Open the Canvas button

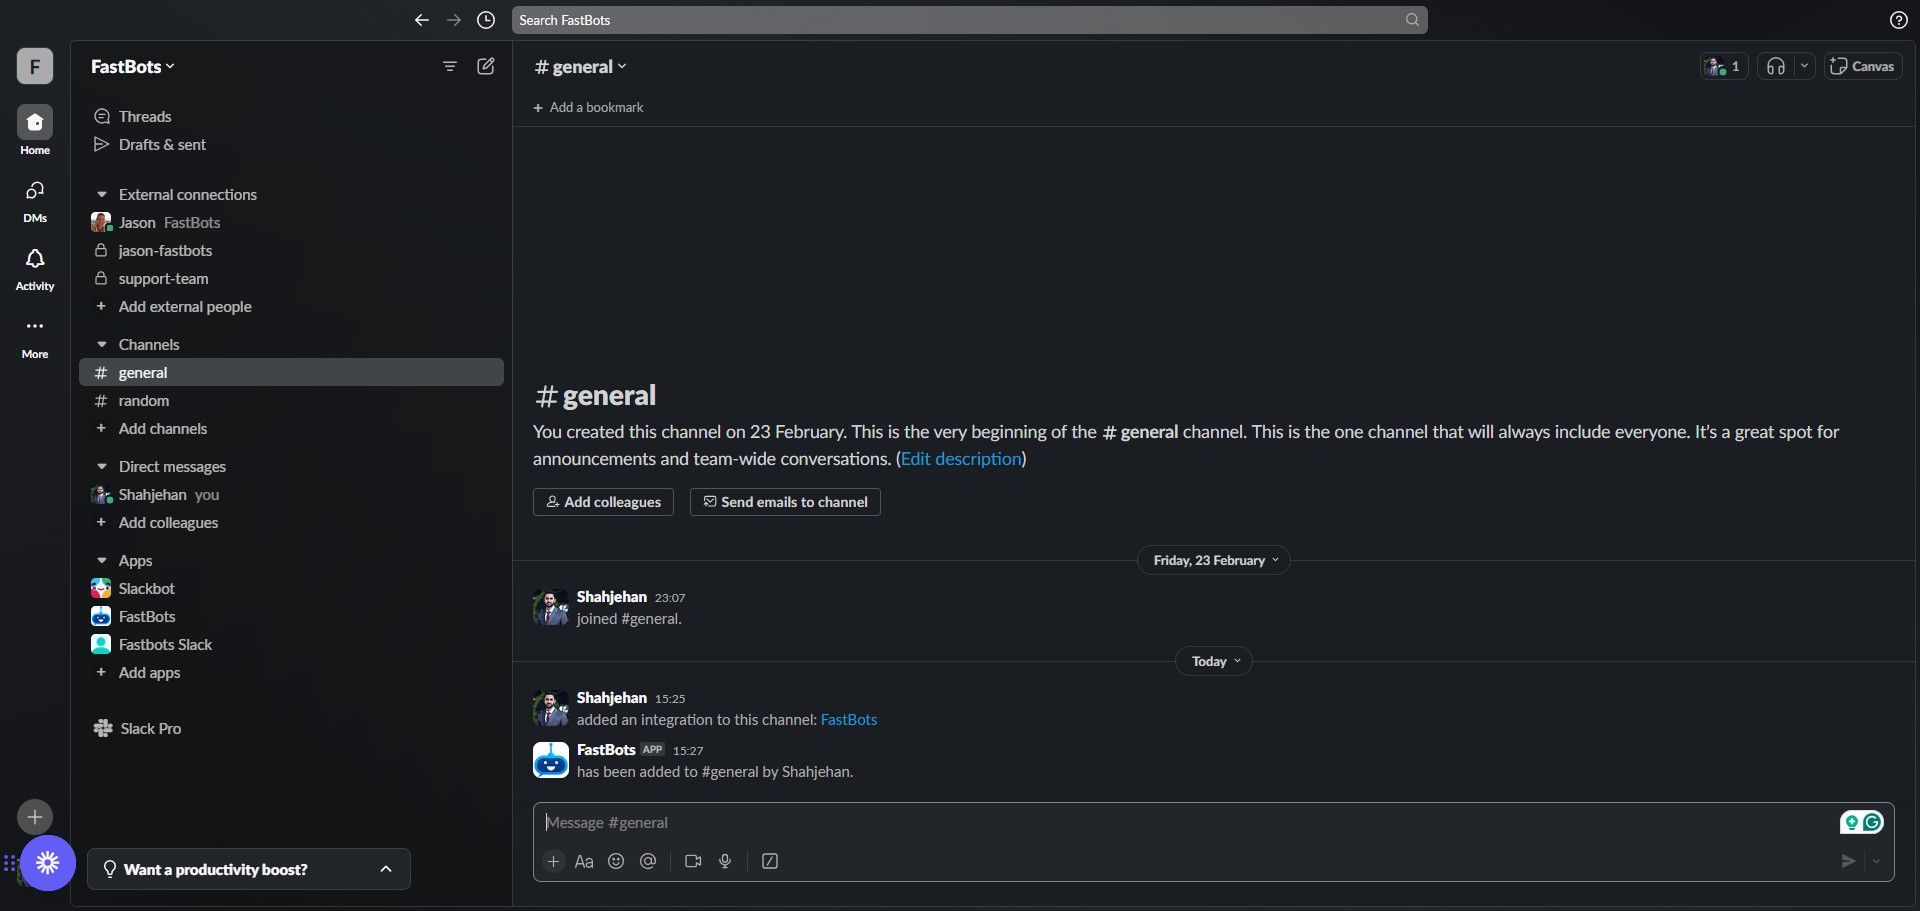click(x=1863, y=66)
